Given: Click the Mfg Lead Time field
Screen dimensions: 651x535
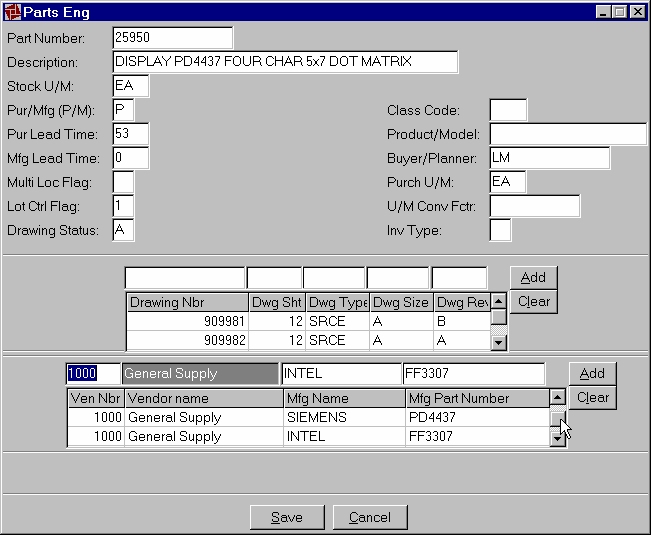Looking at the screenshot, I should (130, 158).
